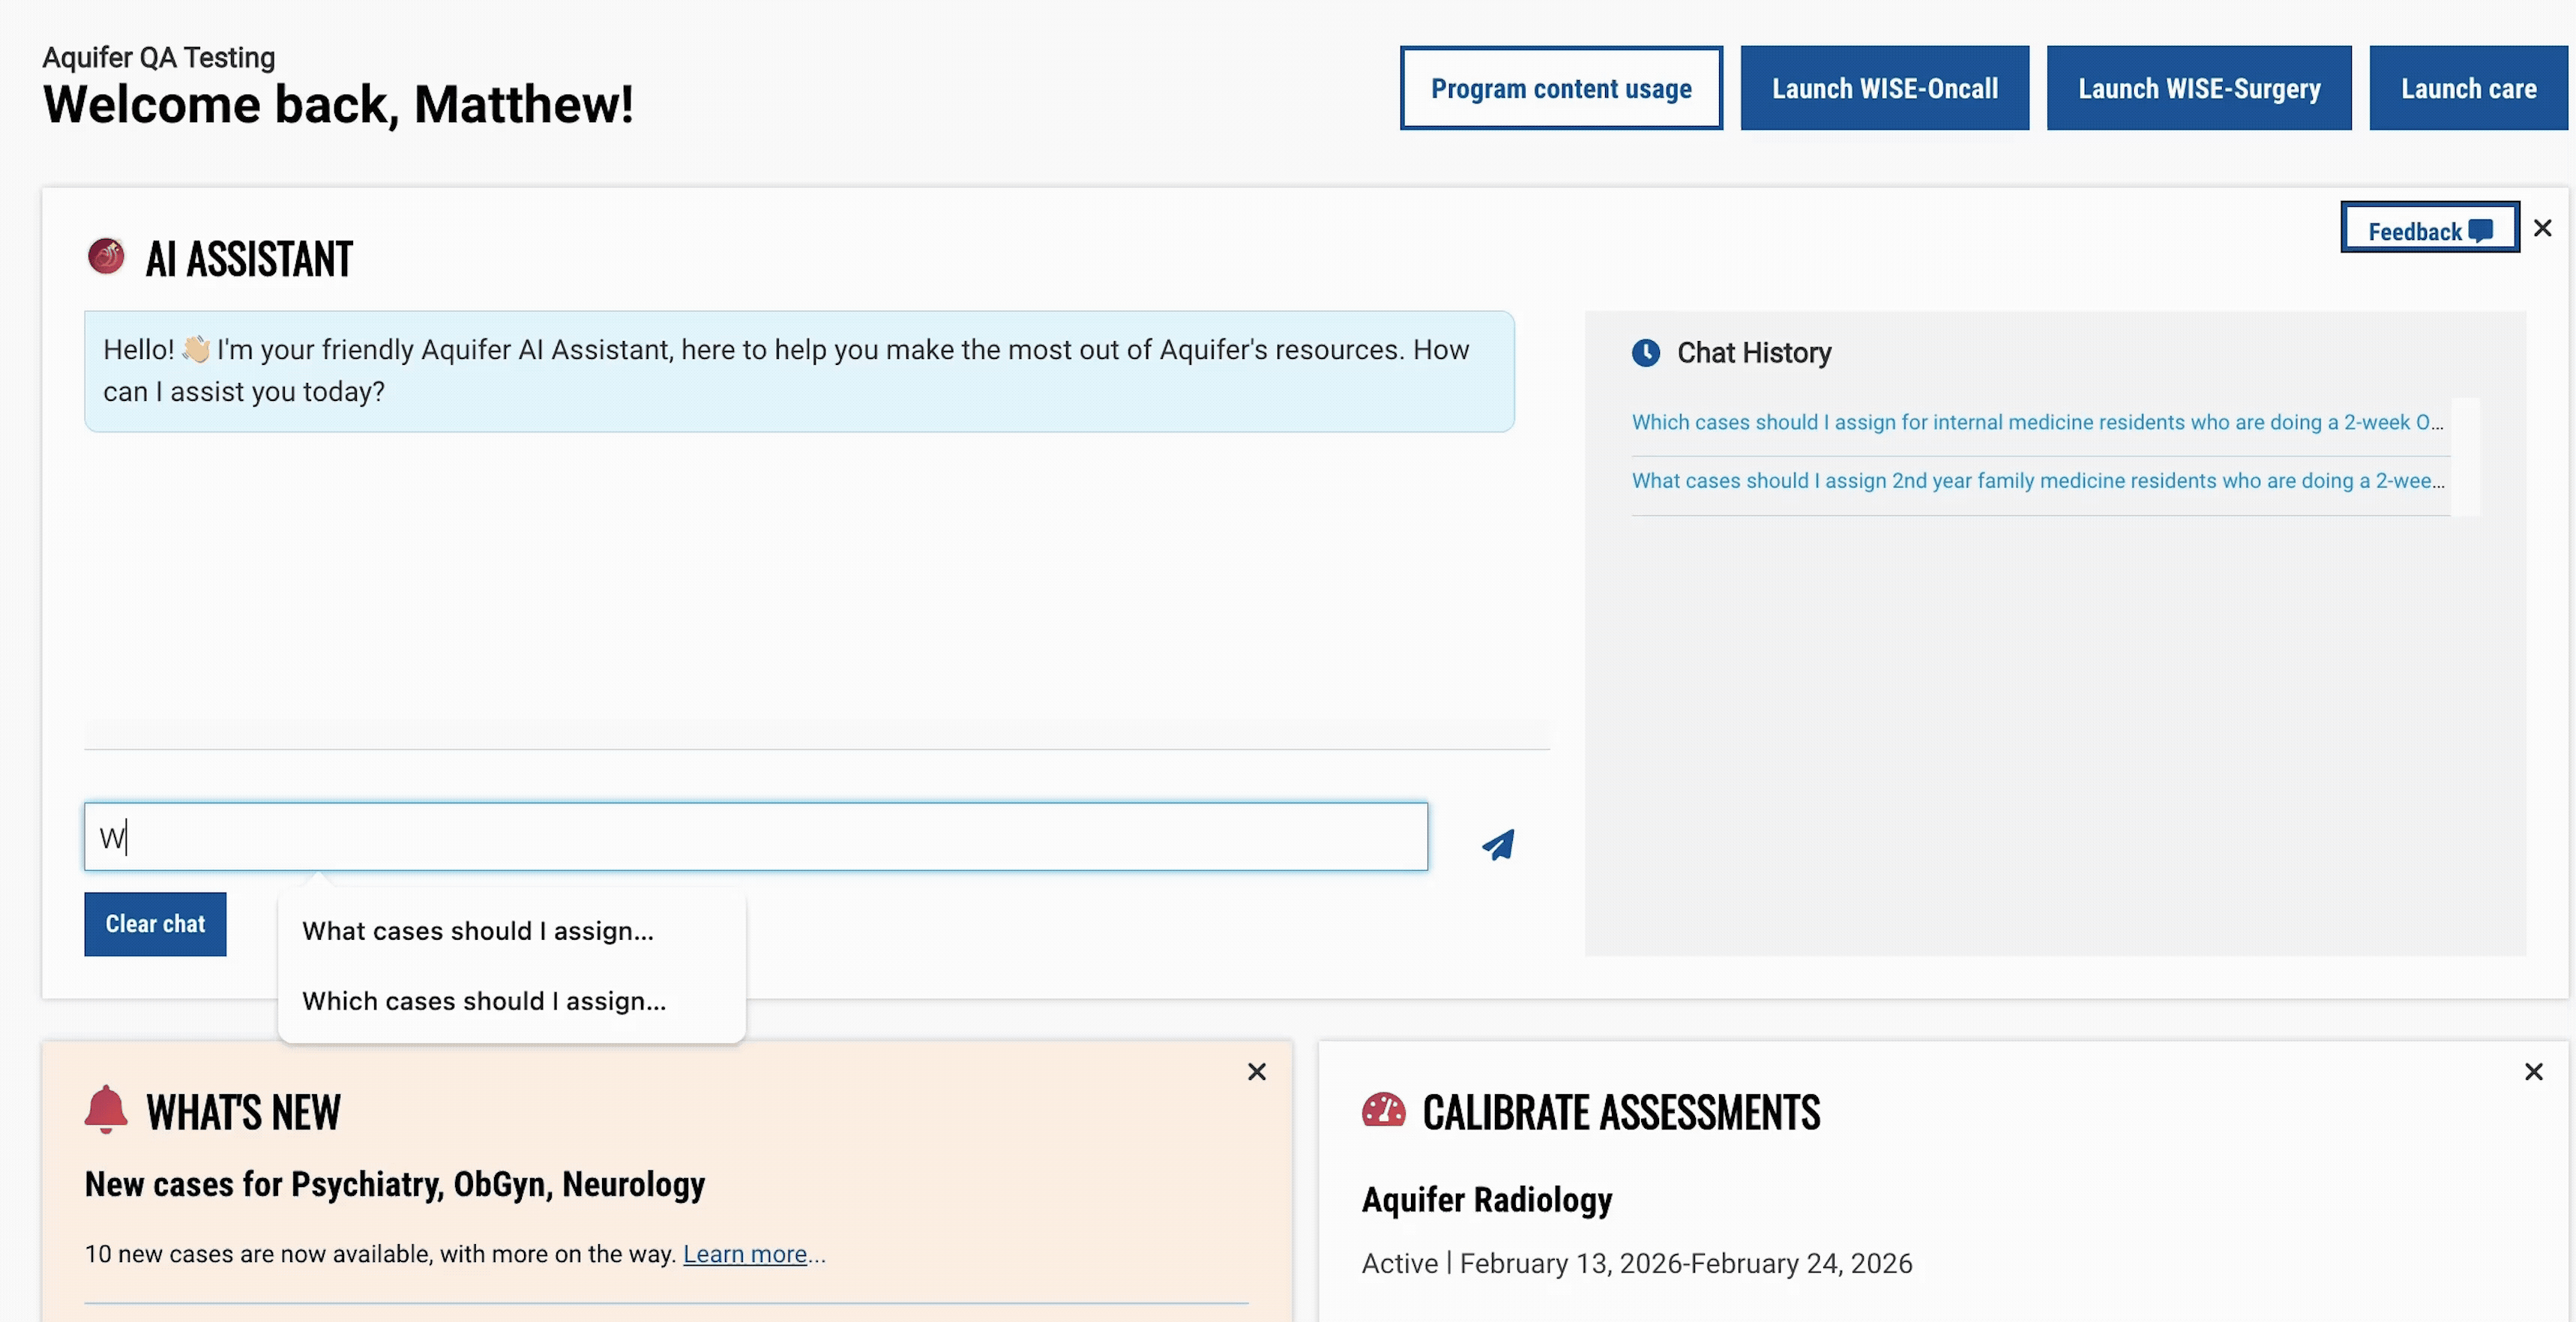Launch WISE-Oncall
Image resolution: width=2576 pixels, height=1322 pixels.
(x=1884, y=88)
